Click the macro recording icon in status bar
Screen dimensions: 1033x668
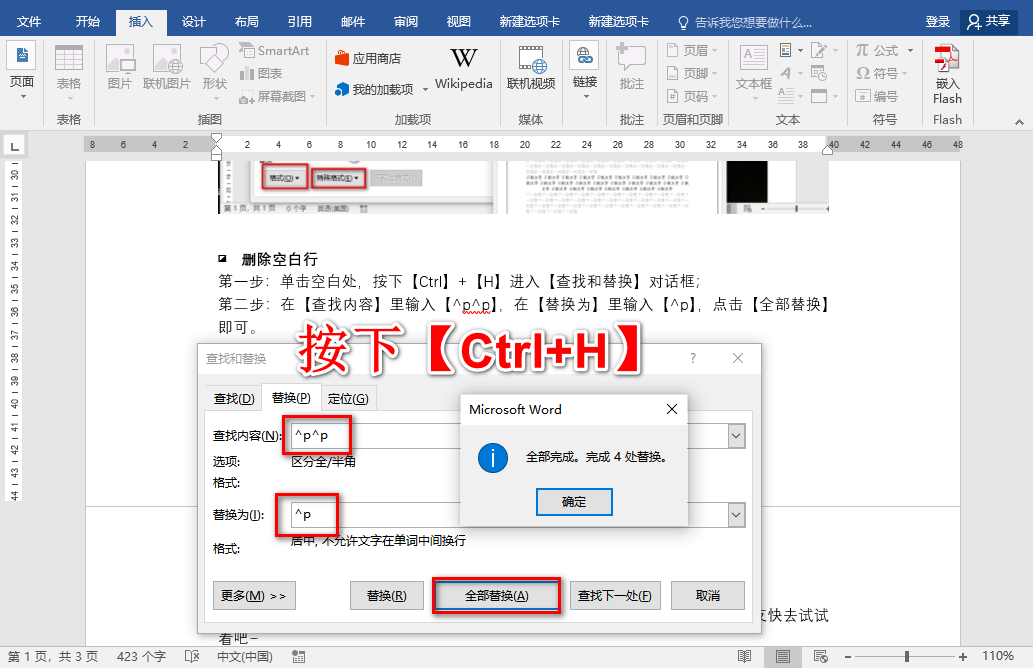point(298,656)
